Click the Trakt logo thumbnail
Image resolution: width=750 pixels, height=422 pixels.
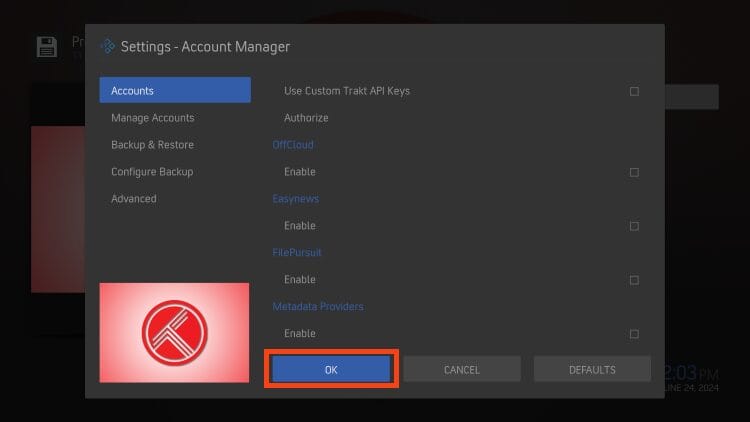[x=174, y=333]
